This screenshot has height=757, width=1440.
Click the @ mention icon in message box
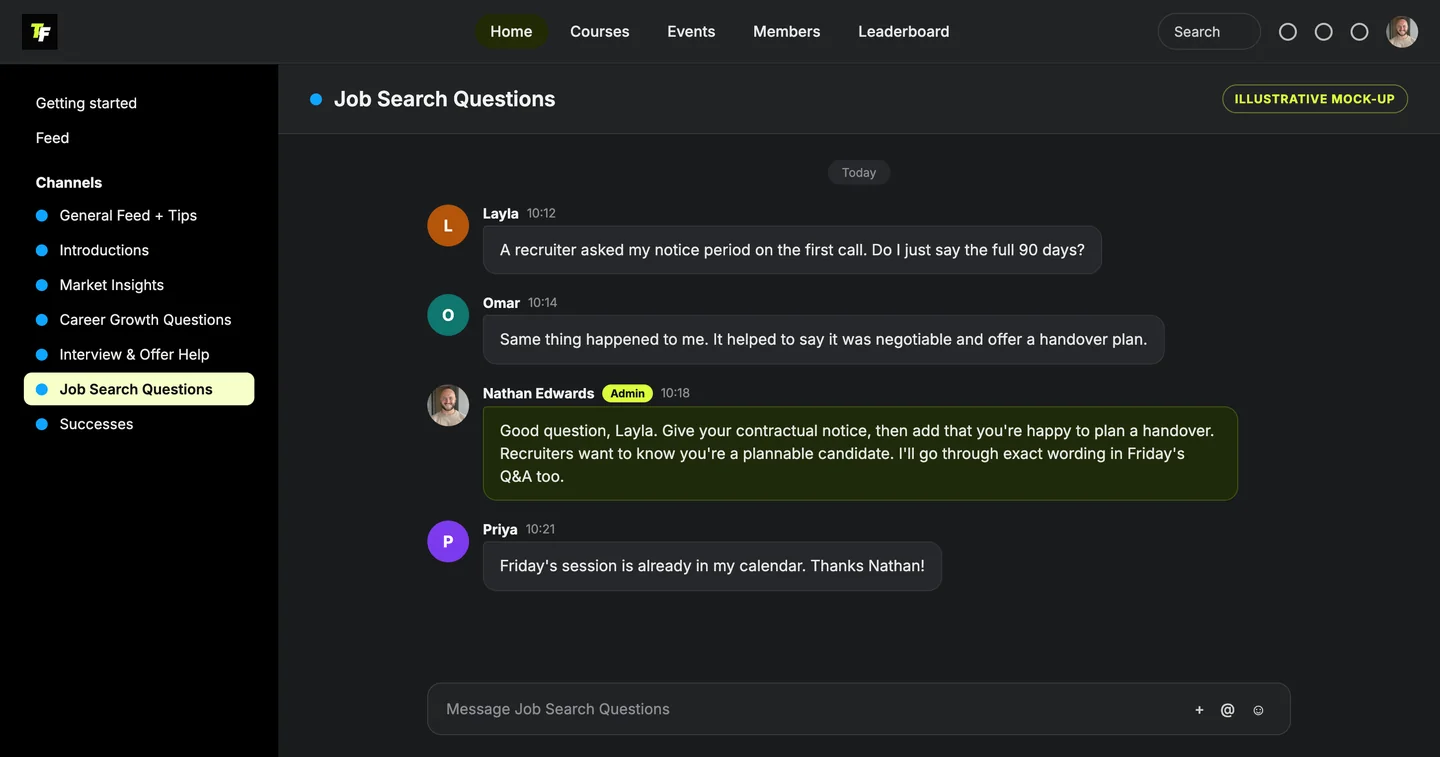click(1228, 710)
